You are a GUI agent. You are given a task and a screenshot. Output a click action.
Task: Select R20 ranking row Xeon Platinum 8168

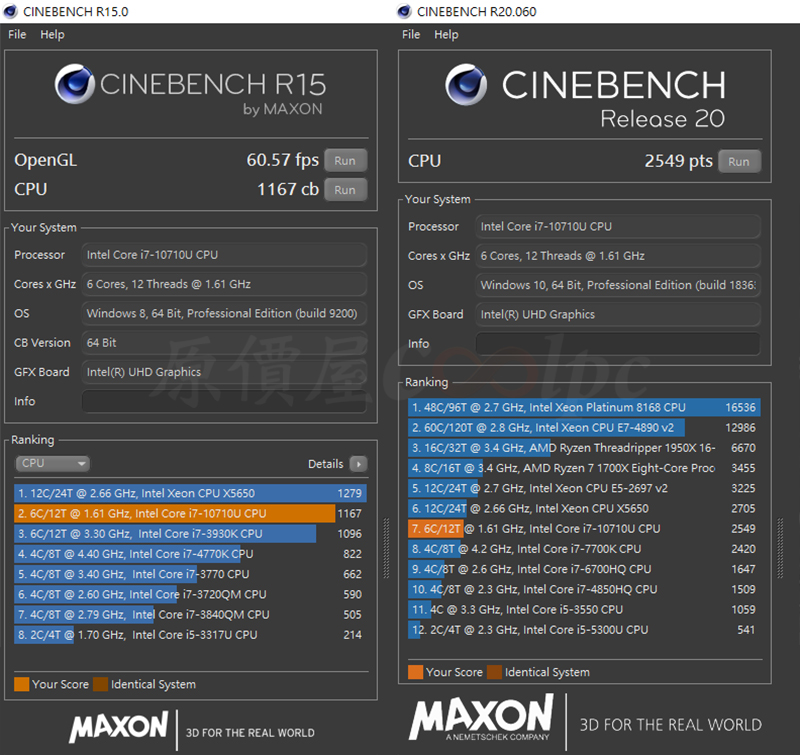(x=584, y=408)
